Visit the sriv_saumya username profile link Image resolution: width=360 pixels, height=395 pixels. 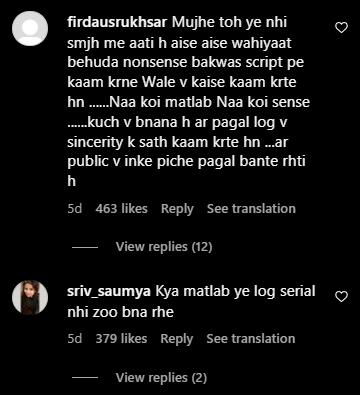point(109,292)
